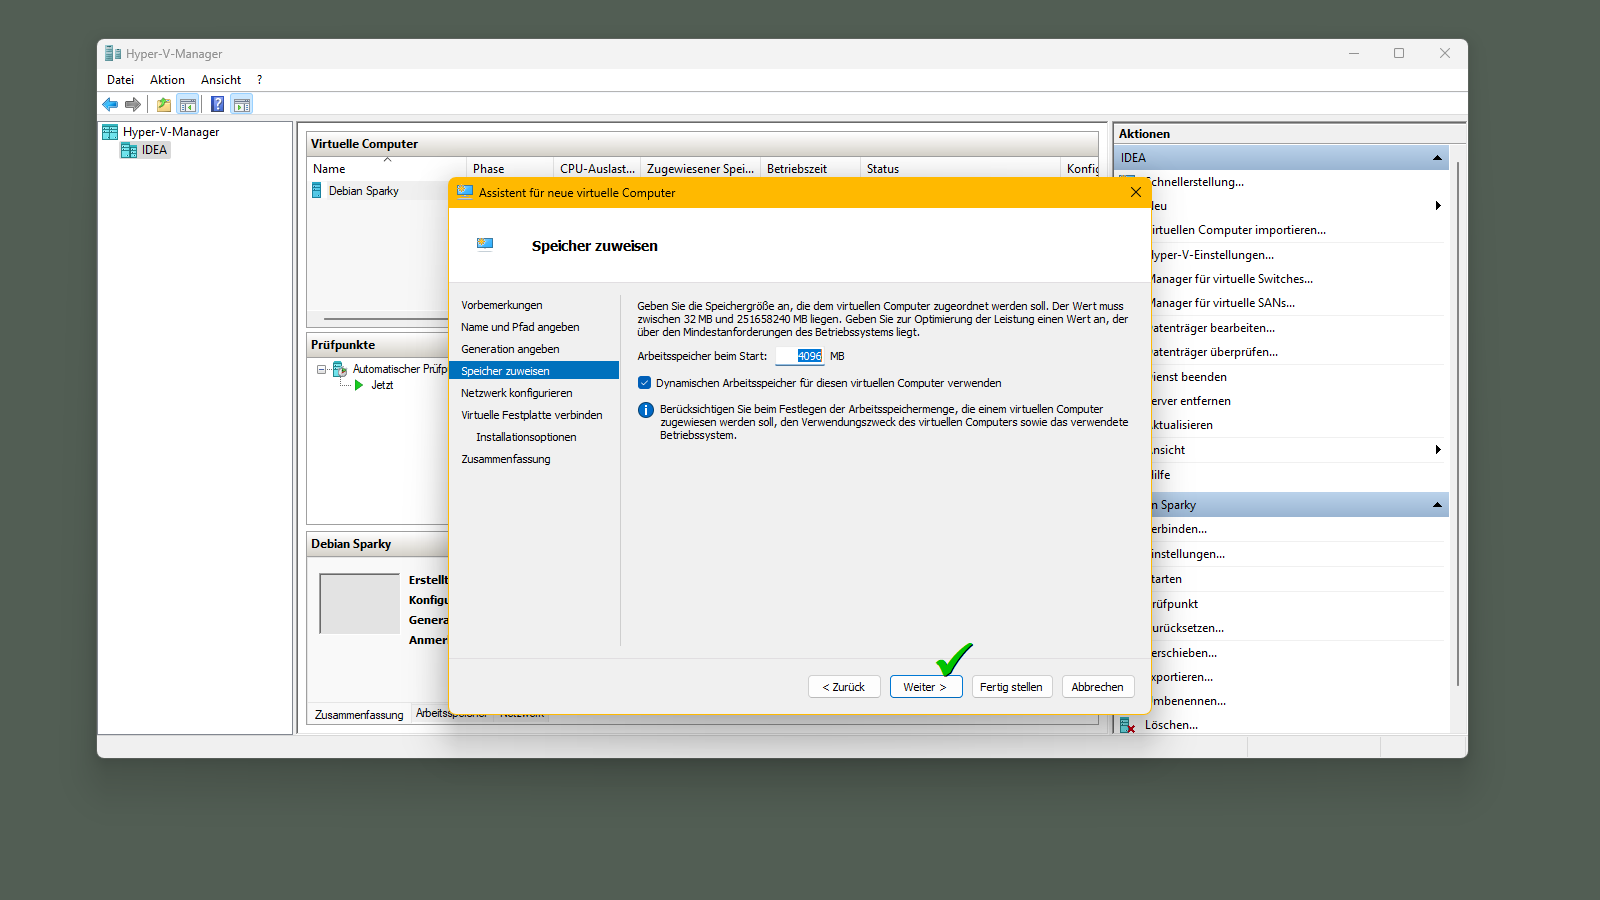Click the Back arrow in the toolbar
The width and height of the screenshot is (1600, 900).
pyautogui.click(x=110, y=104)
